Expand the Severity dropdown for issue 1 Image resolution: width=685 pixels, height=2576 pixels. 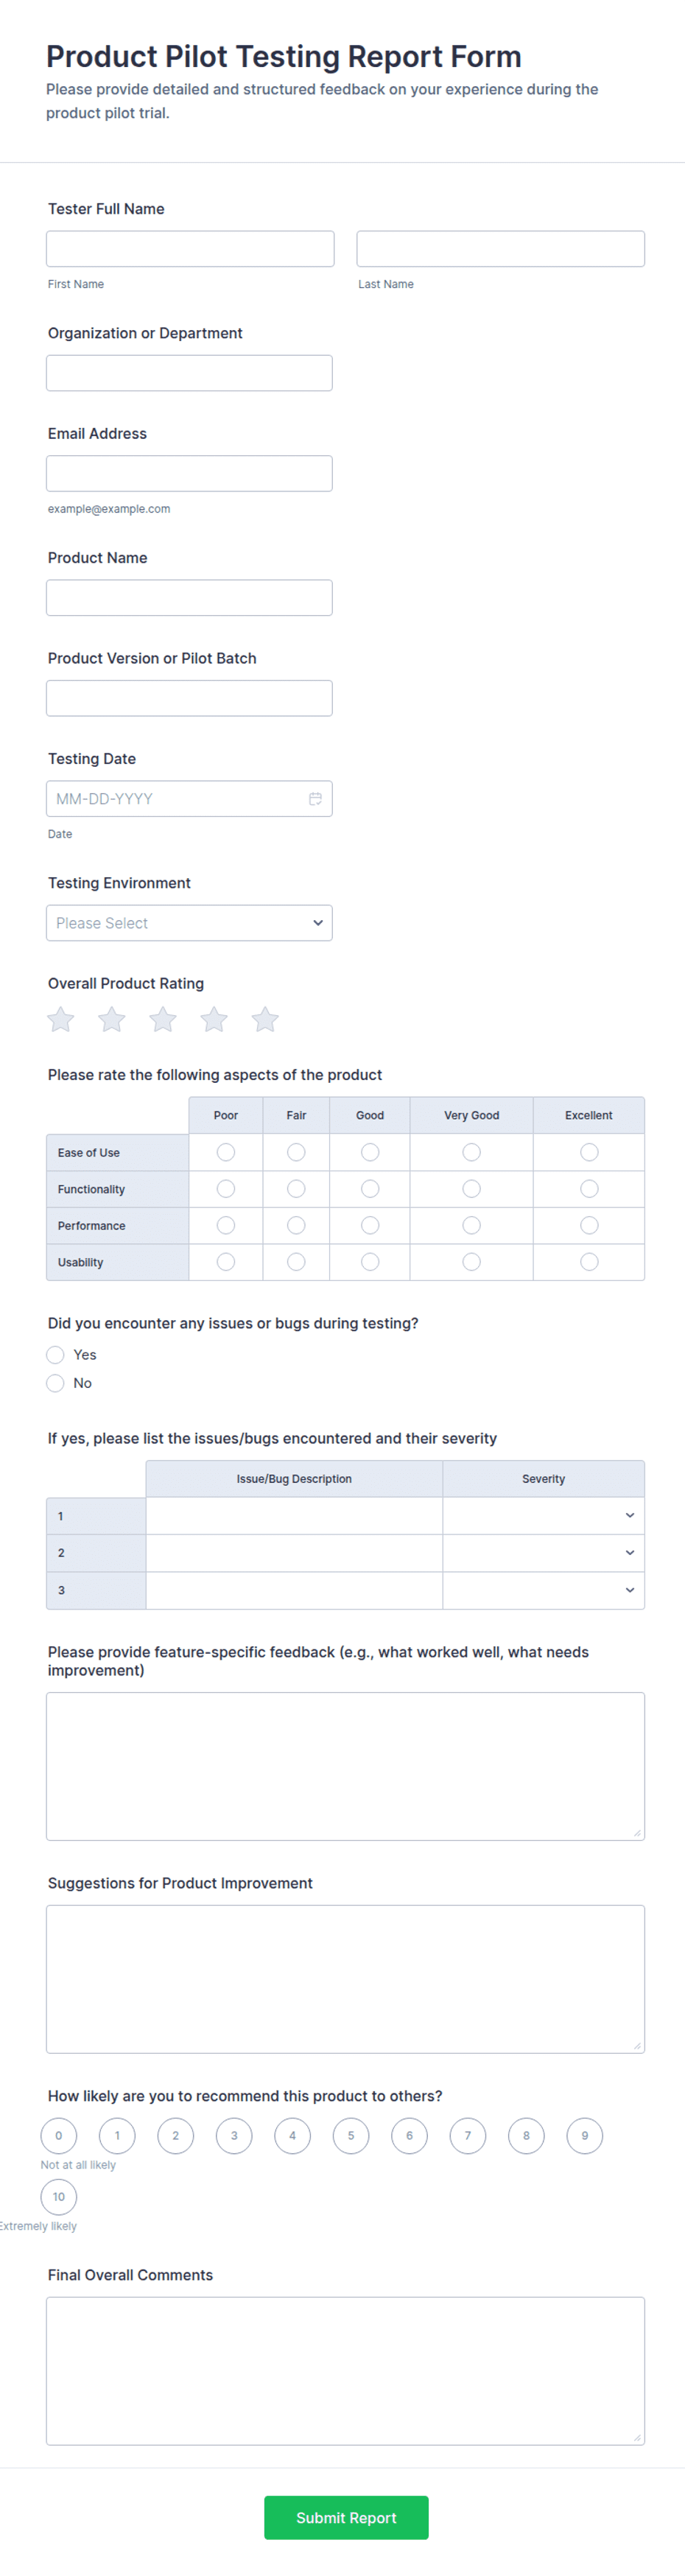coord(543,1515)
